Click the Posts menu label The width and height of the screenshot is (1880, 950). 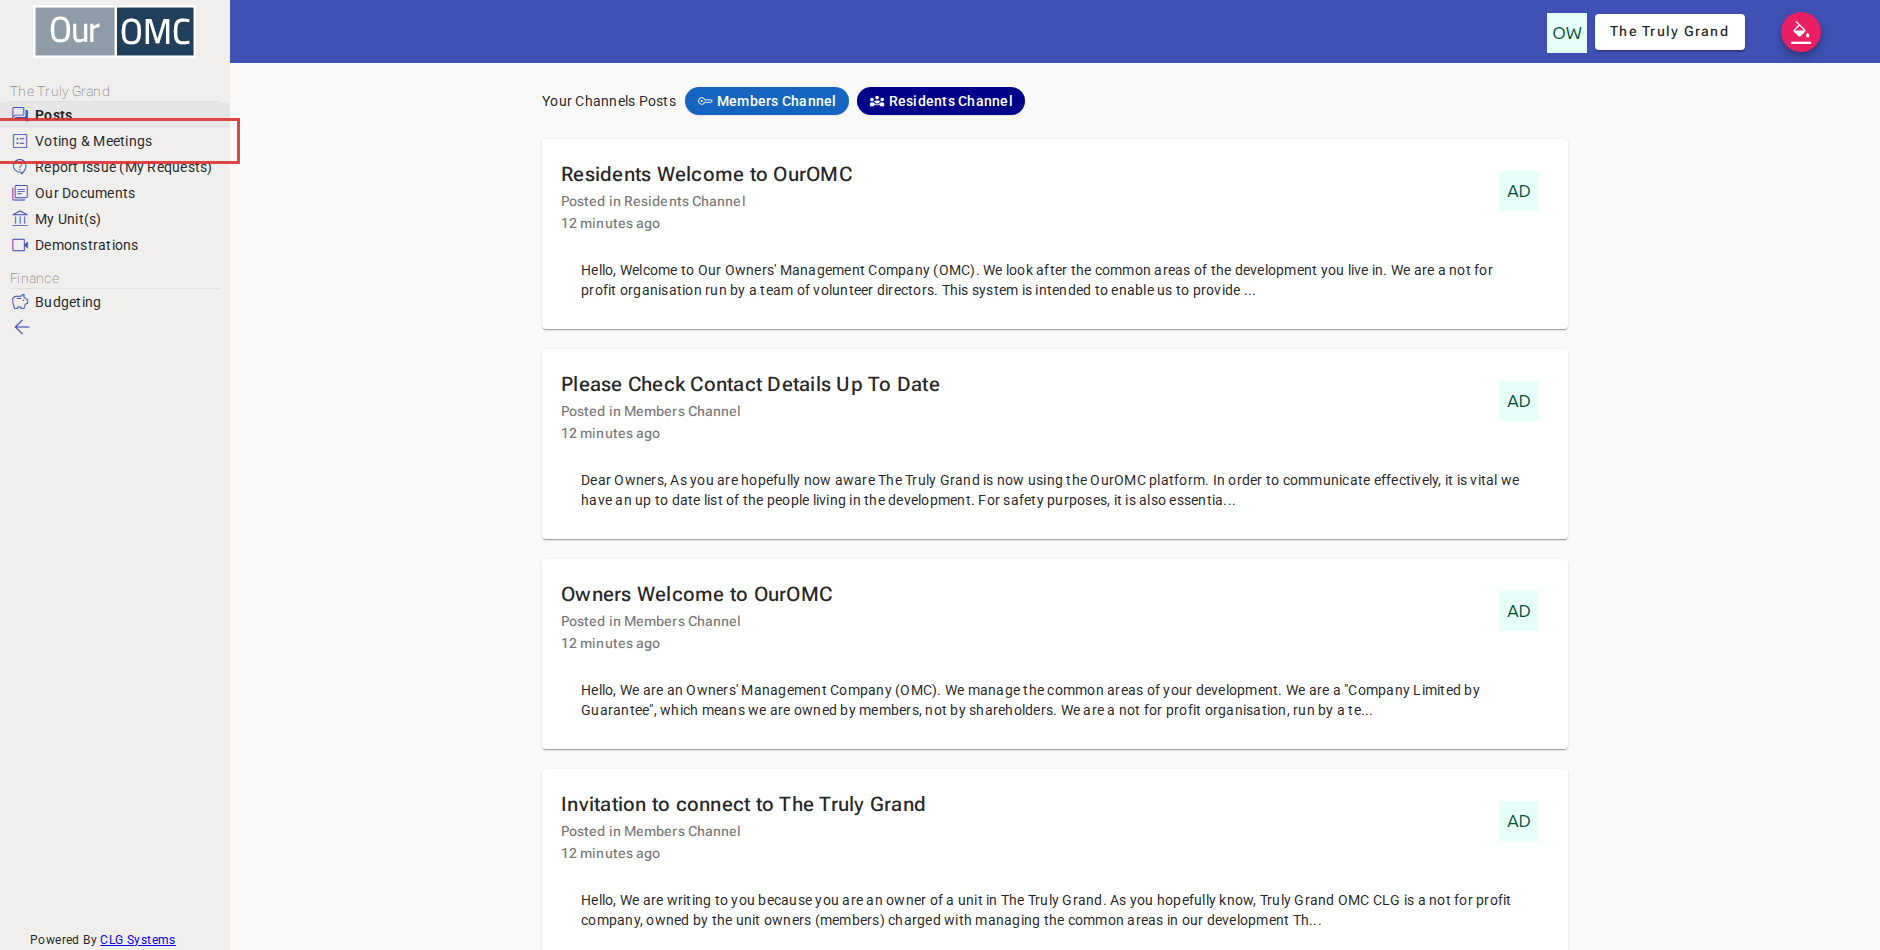(54, 115)
